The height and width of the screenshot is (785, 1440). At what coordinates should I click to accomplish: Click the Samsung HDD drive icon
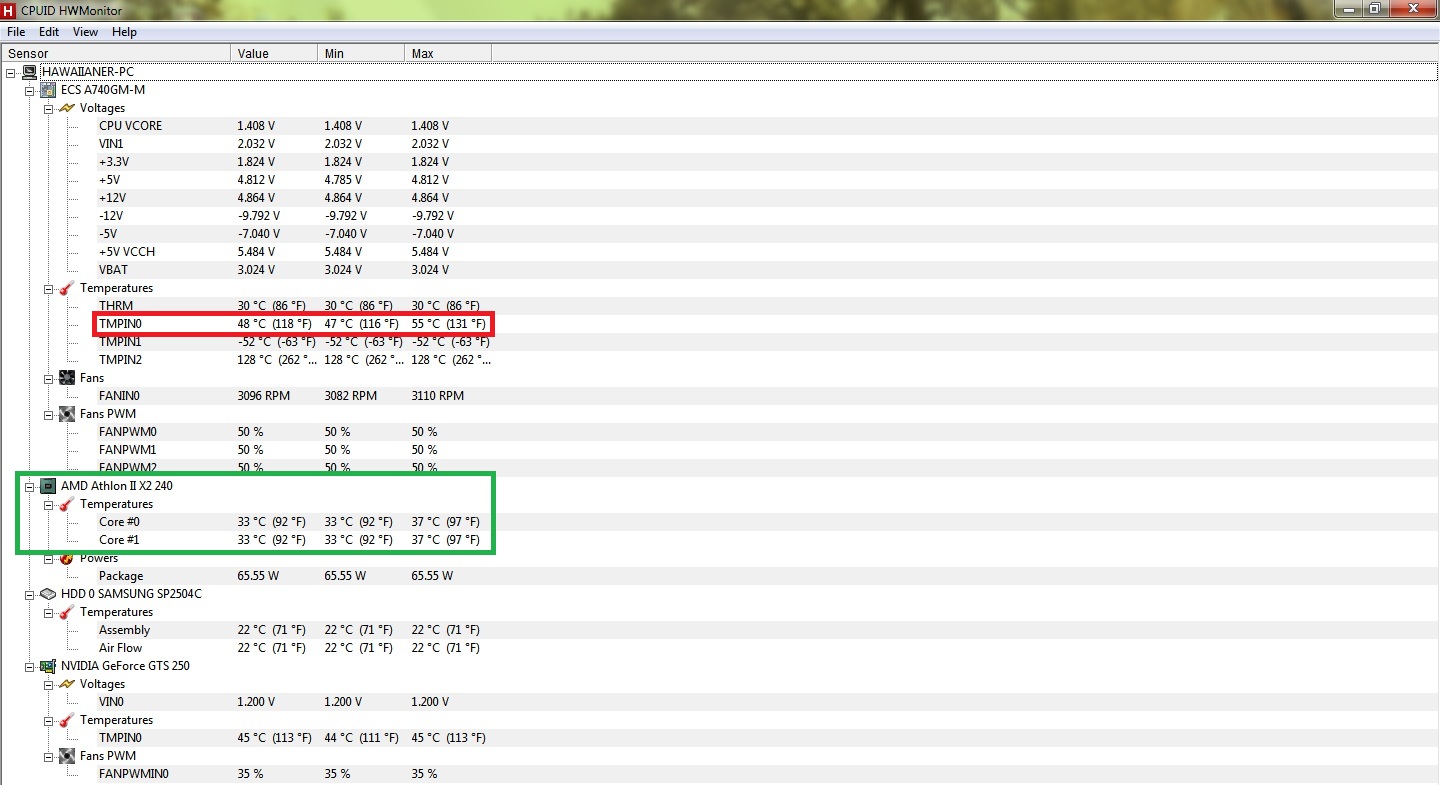(48, 594)
